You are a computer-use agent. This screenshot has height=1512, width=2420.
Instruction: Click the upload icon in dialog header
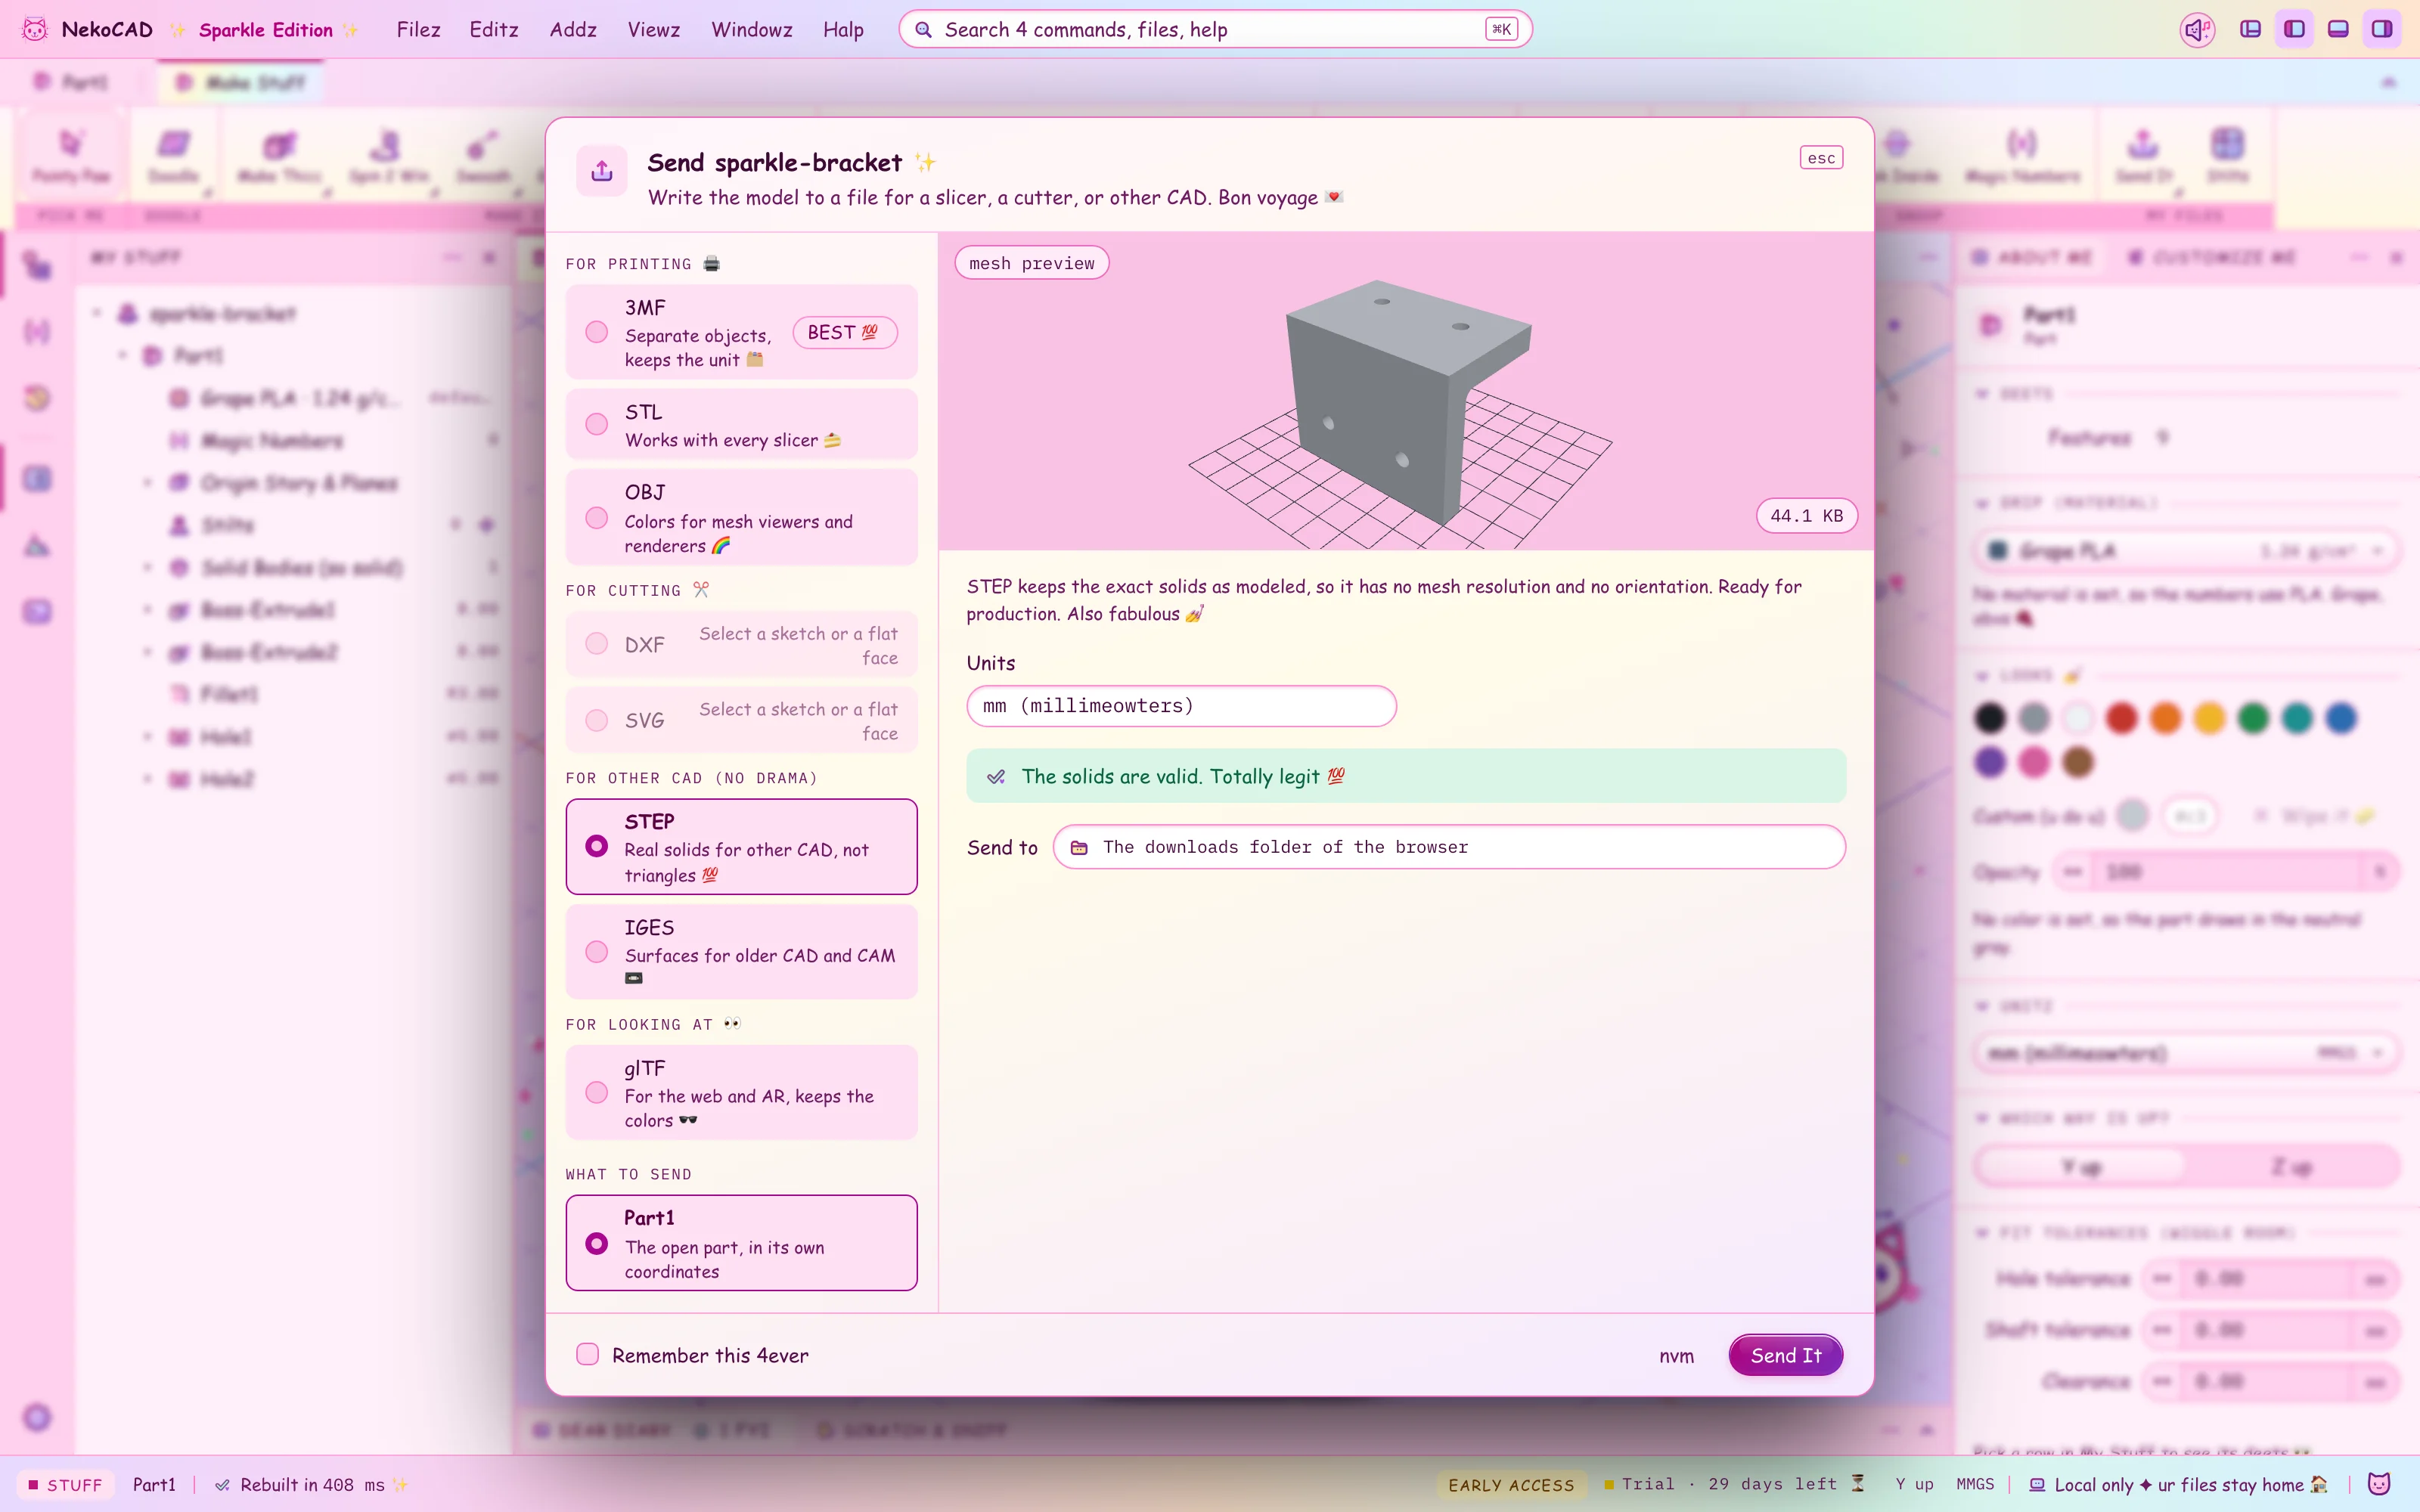click(x=602, y=171)
